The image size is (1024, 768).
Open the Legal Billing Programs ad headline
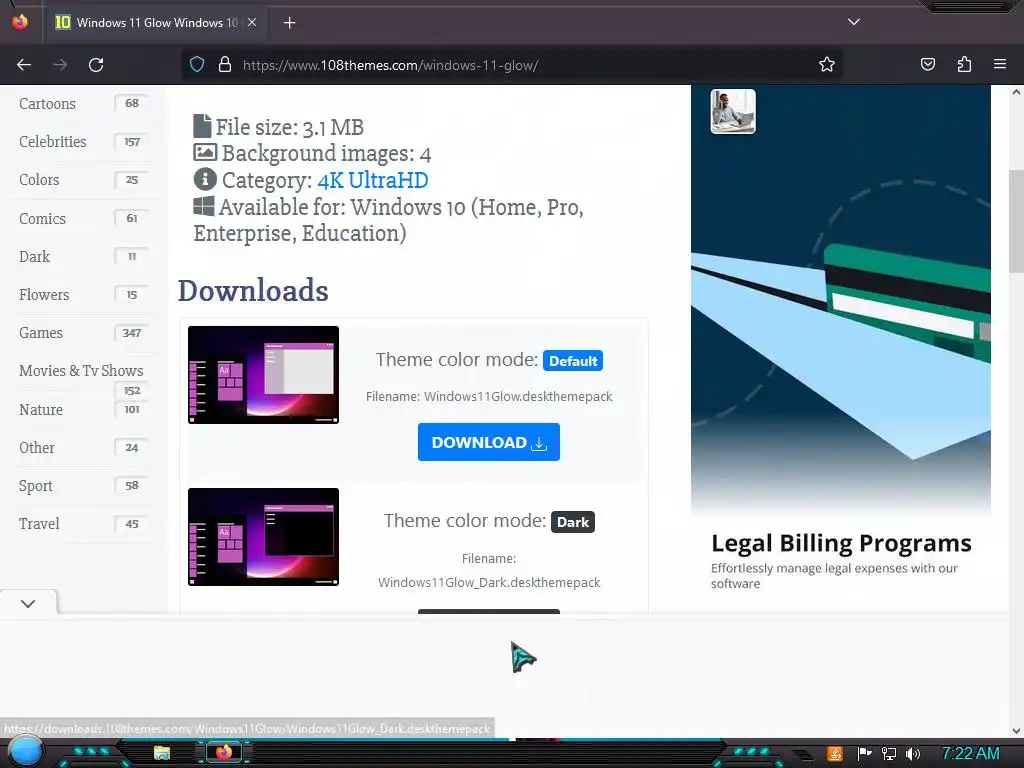[841, 543]
